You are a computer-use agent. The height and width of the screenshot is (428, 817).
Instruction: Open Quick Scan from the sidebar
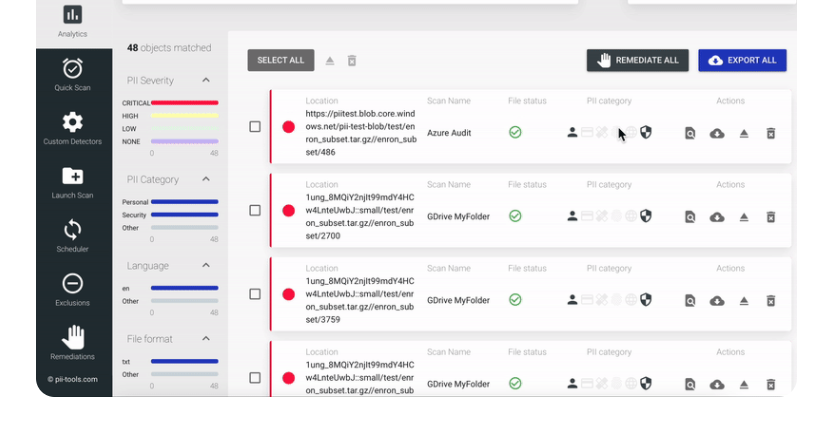point(72,69)
